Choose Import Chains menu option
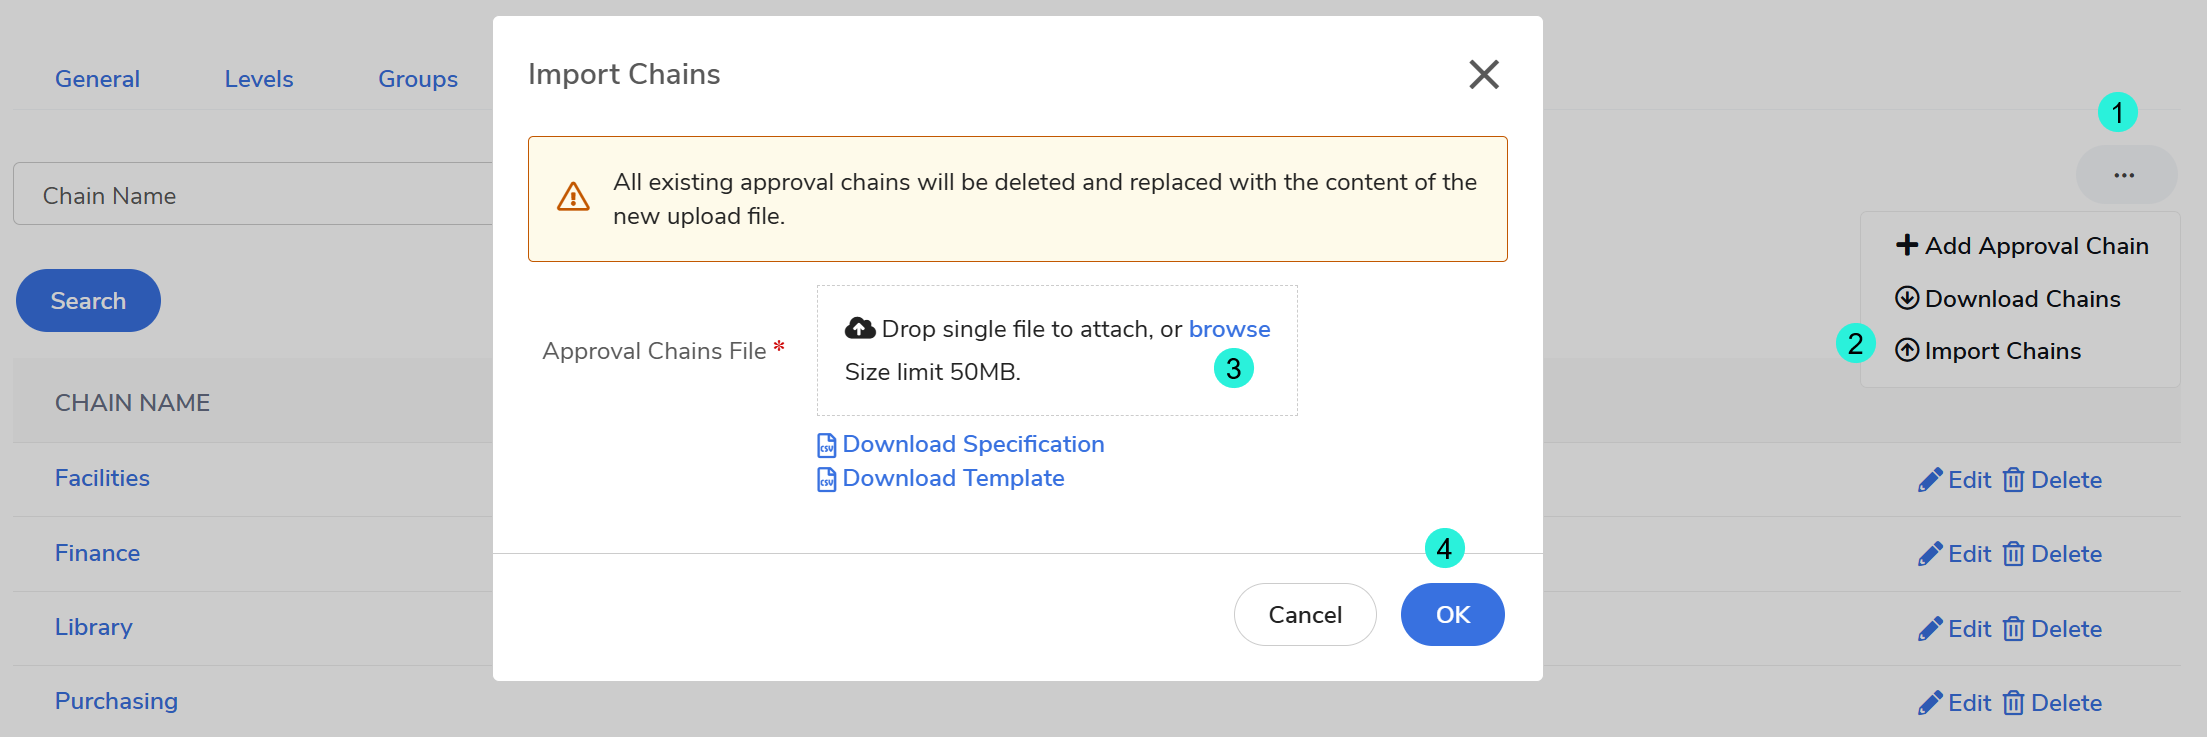This screenshot has height=737, width=2207. click(x=1988, y=351)
